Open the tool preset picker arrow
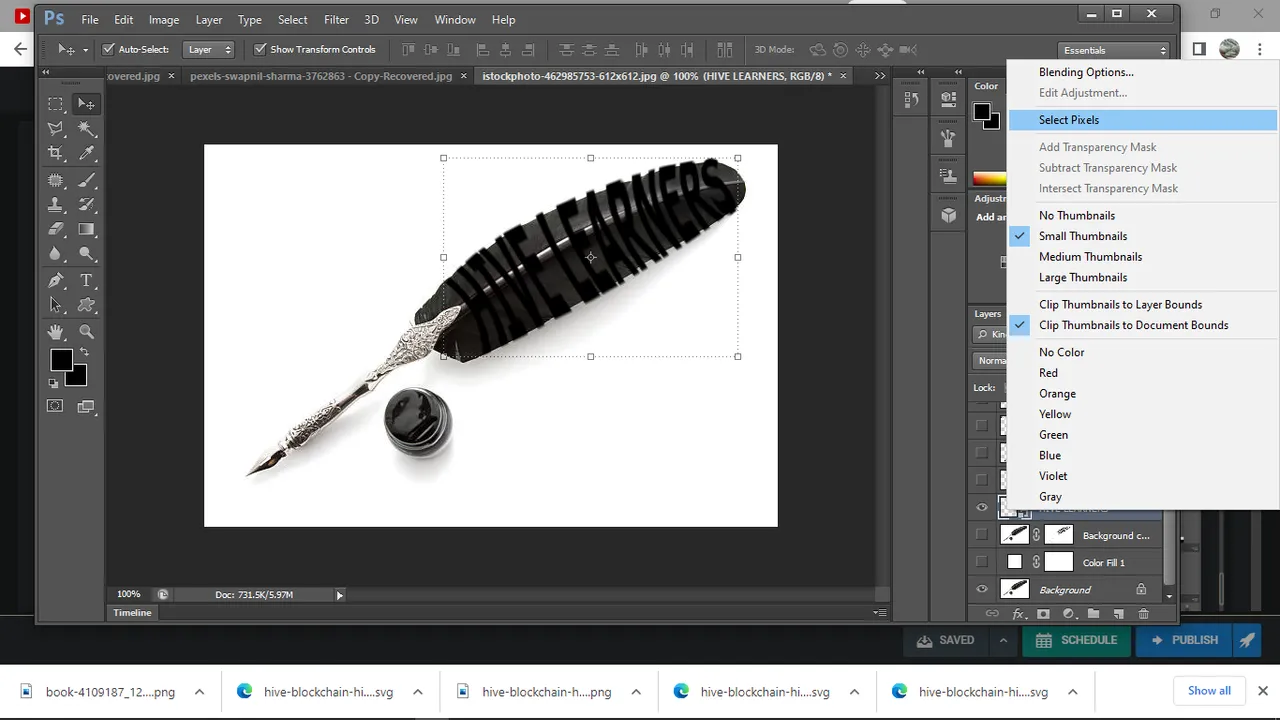The image size is (1280, 720). pos(85,50)
